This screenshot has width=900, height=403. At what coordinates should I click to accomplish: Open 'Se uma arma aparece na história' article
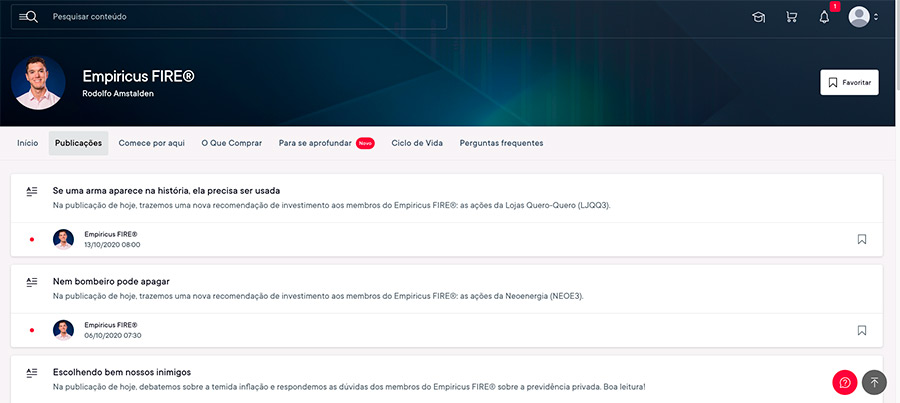[166, 190]
